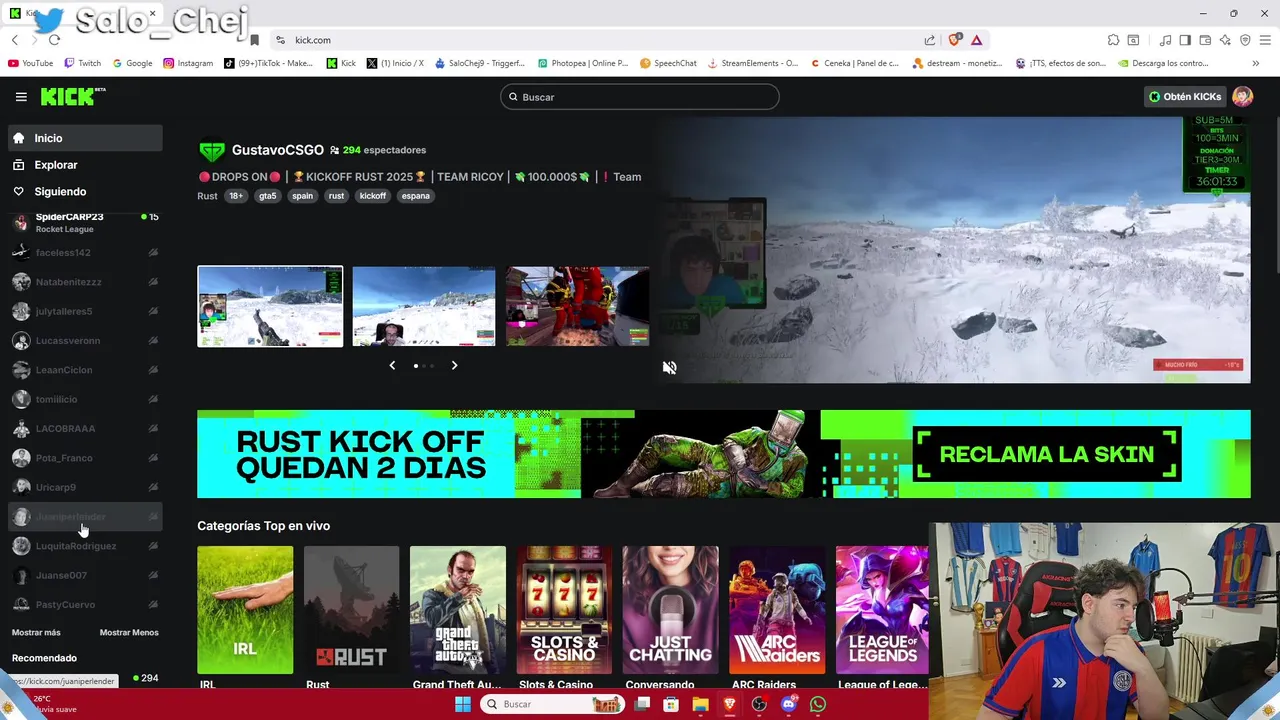Click RECLAMA LA SKIN banner button

pos(1047,454)
